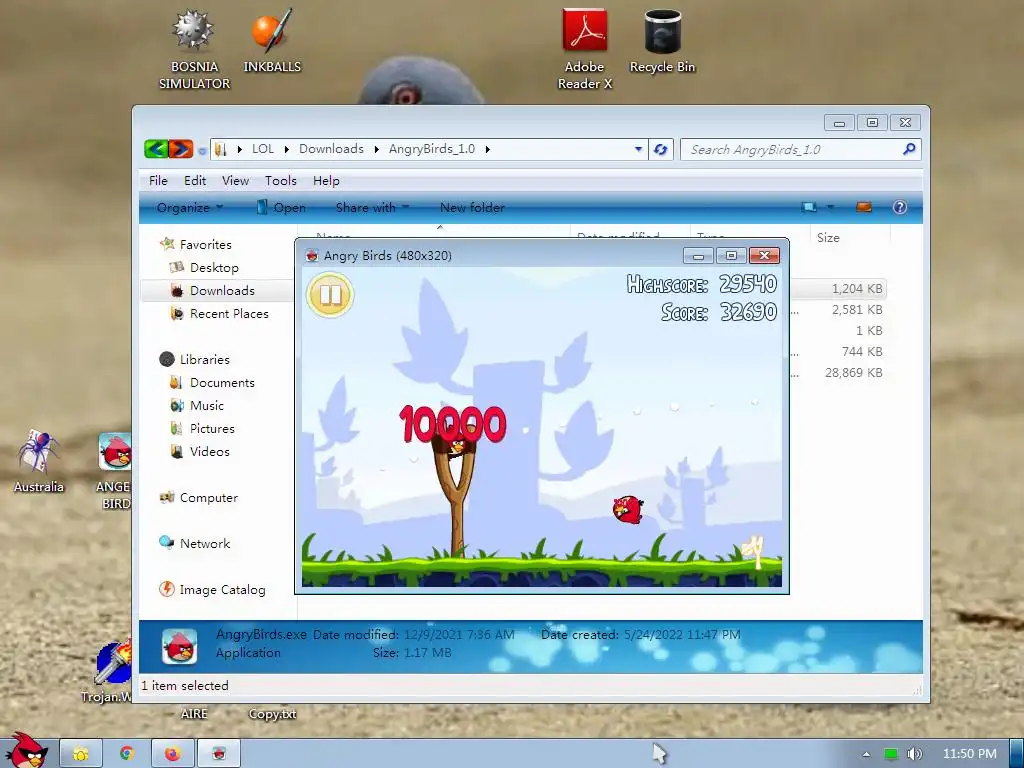Change view with the views icon
The width and height of the screenshot is (1024, 768).
pos(809,207)
